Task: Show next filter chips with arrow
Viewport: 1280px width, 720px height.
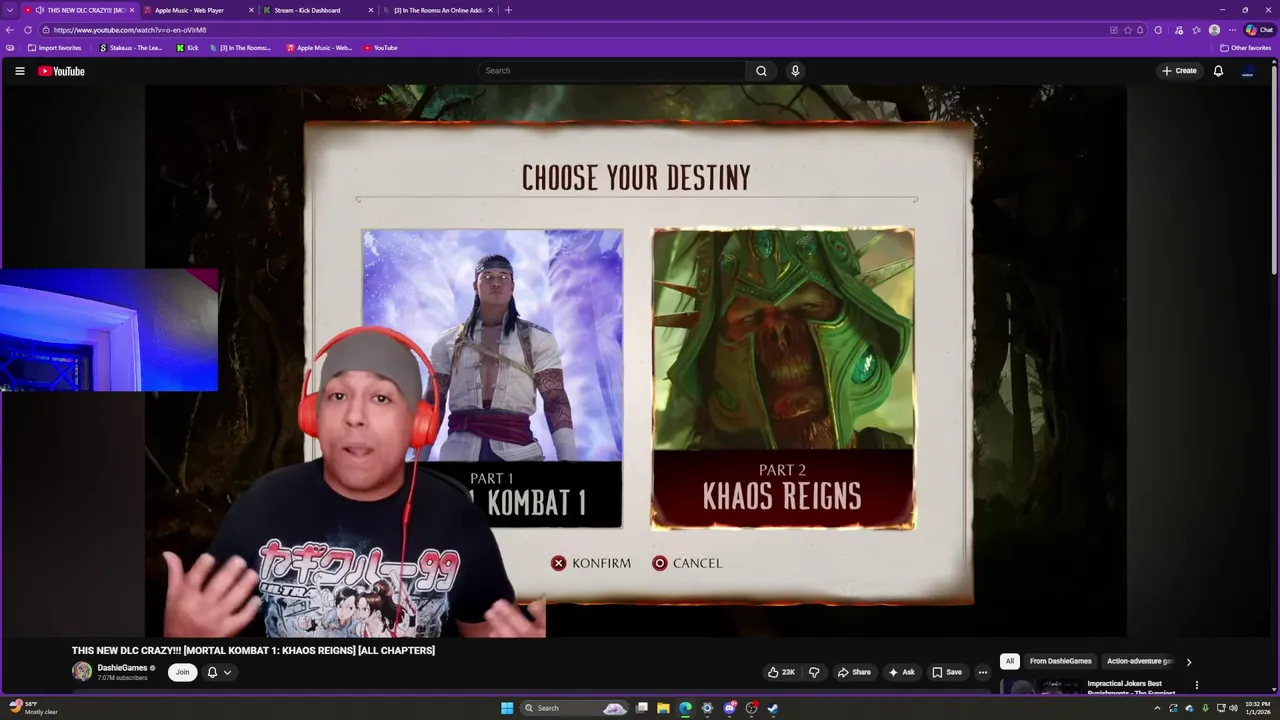Action: (x=1188, y=661)
